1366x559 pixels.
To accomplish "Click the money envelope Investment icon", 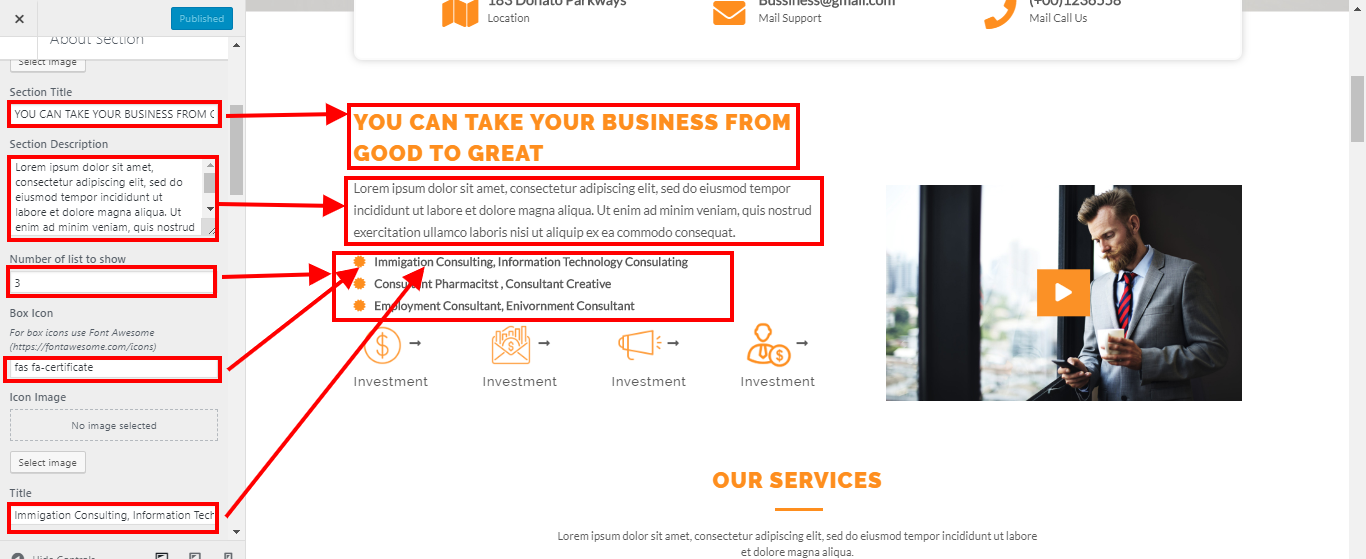I will coord(511,345).
